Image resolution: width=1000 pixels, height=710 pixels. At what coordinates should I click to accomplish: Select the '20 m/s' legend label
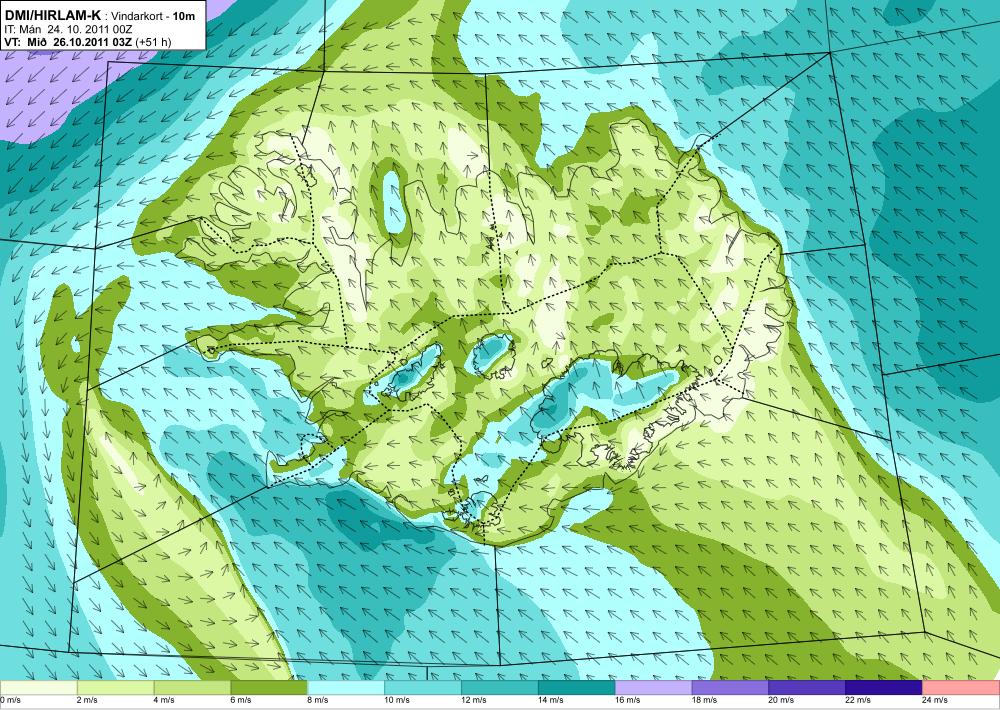781,700
